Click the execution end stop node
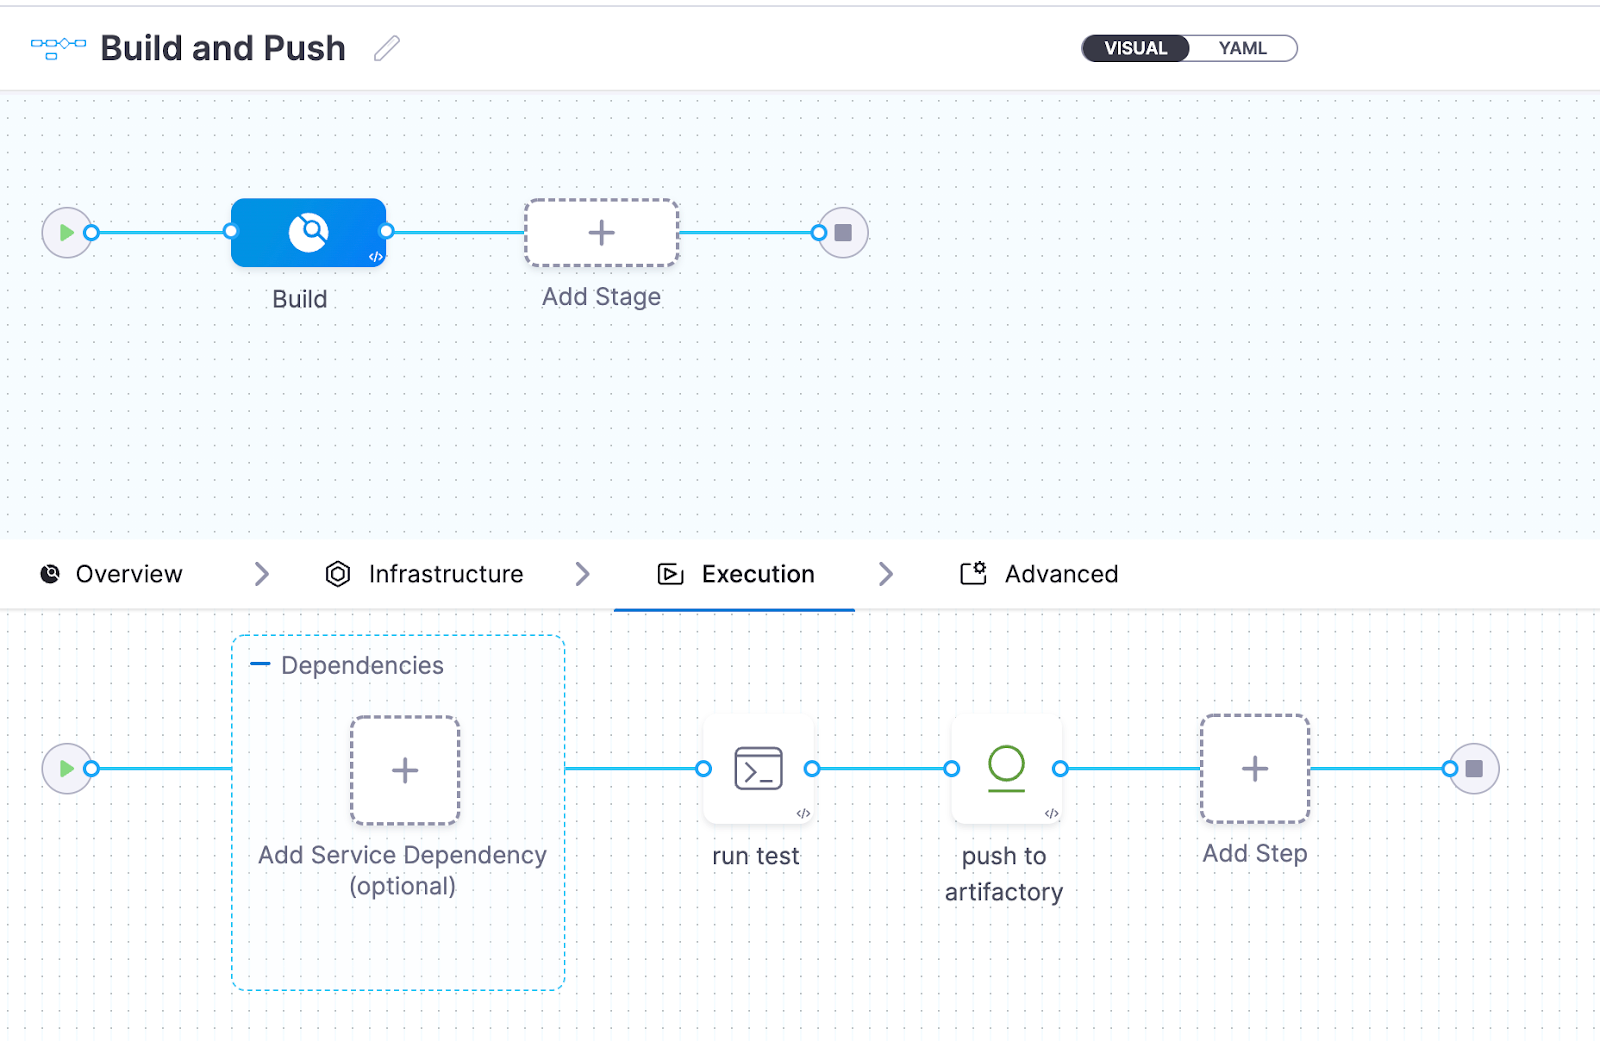 pyautogui.click(x=1474, y=769)
